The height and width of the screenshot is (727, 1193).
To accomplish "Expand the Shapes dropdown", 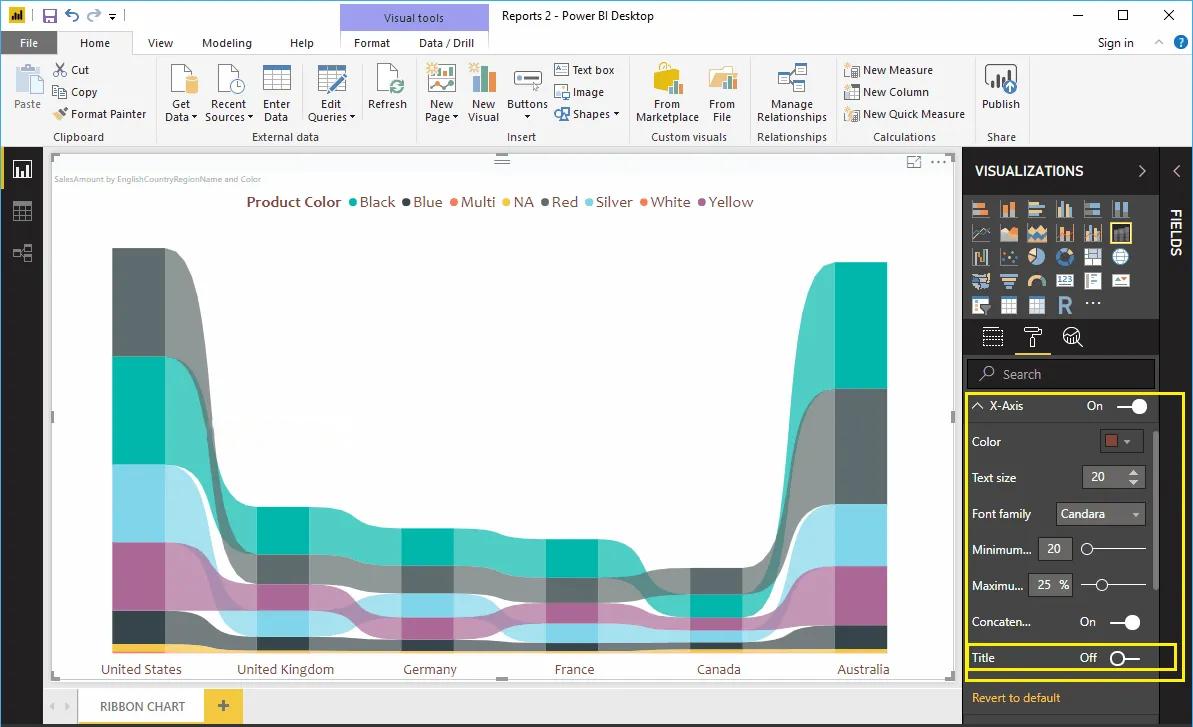I will click(587, 114).
